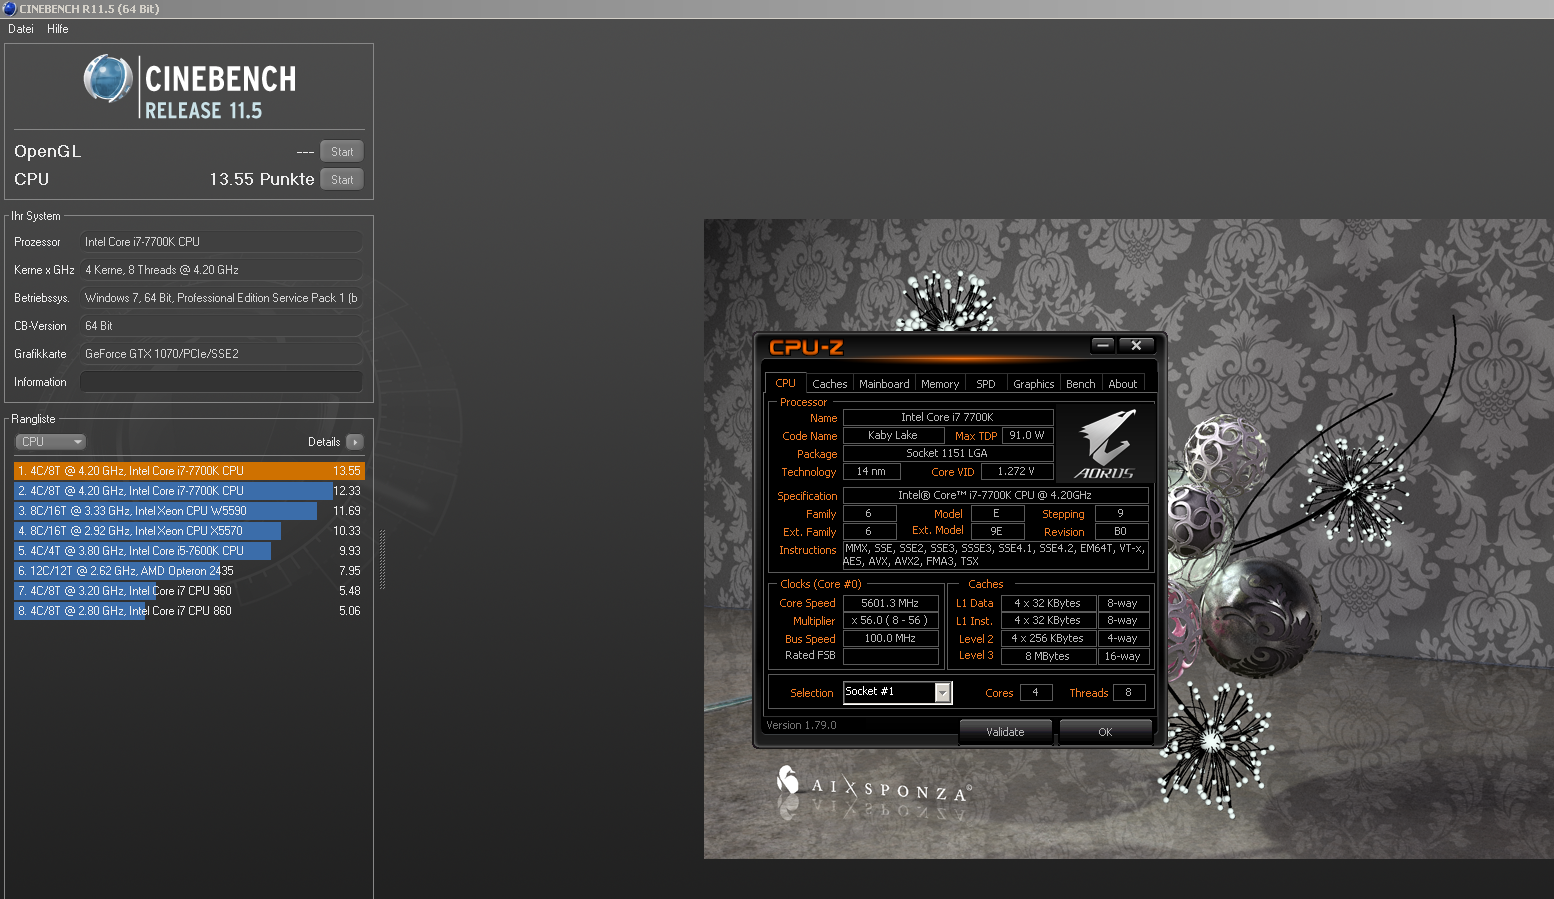Switch to About tab in CPU-Z
This screenshot has width=1554, height=899.
[1123, 384]
